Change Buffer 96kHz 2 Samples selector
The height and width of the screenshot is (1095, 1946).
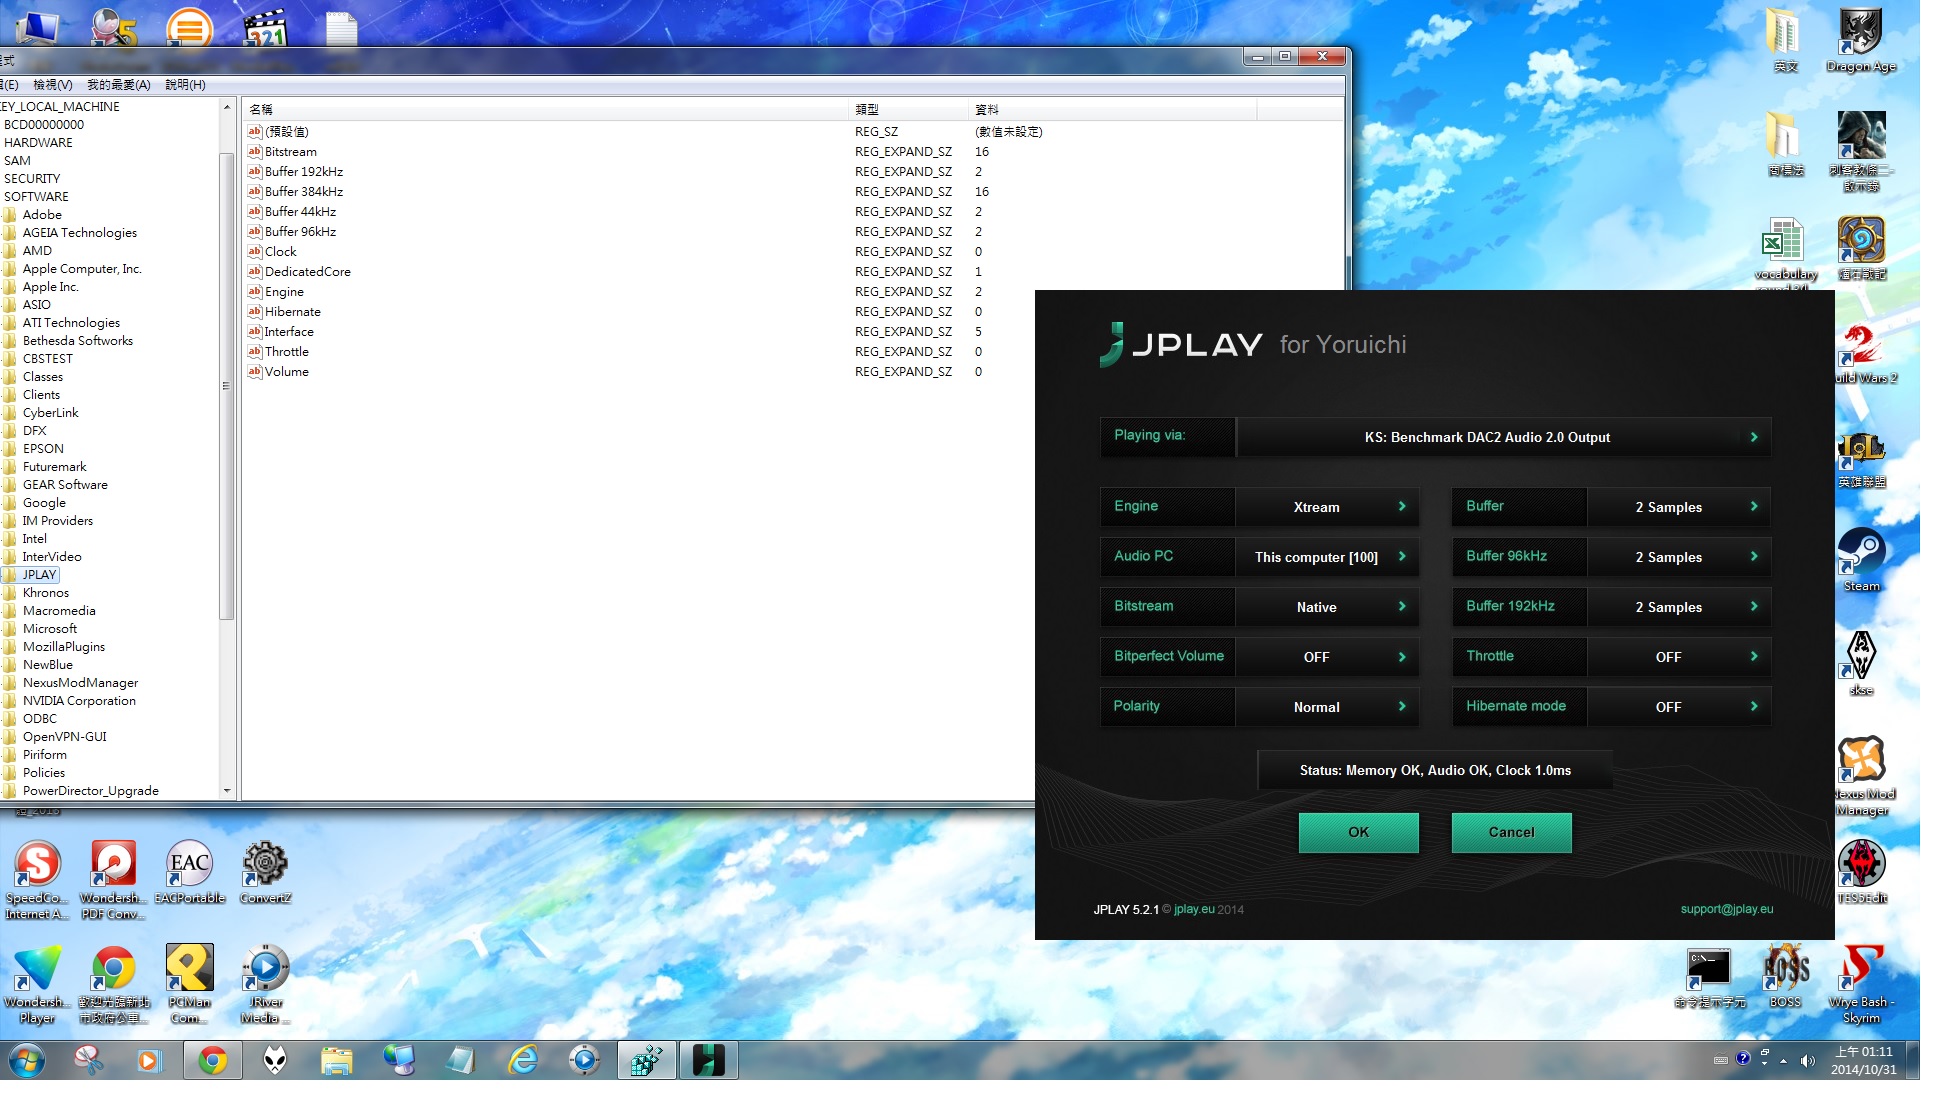tap(1679, 557)
